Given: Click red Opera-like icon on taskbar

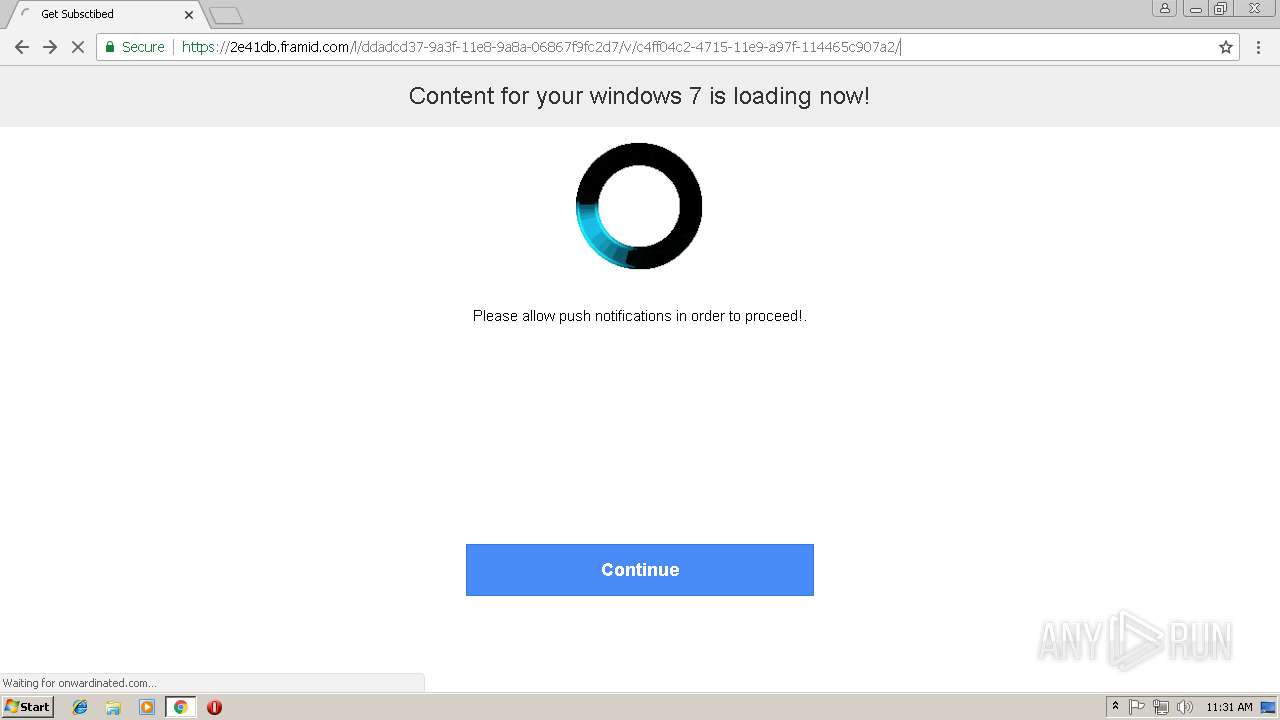Looking at the screenshot, I should click(214, 707).
